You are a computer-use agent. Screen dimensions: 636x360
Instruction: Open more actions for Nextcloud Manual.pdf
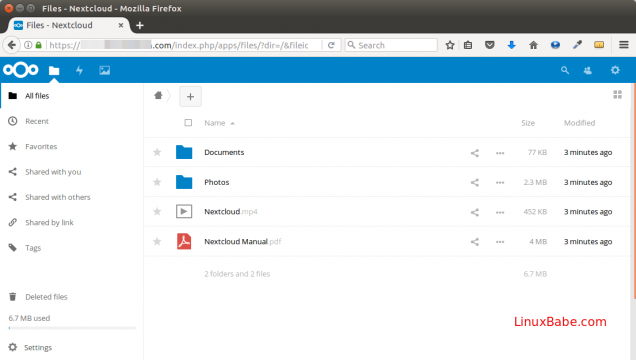click(500, 242)
